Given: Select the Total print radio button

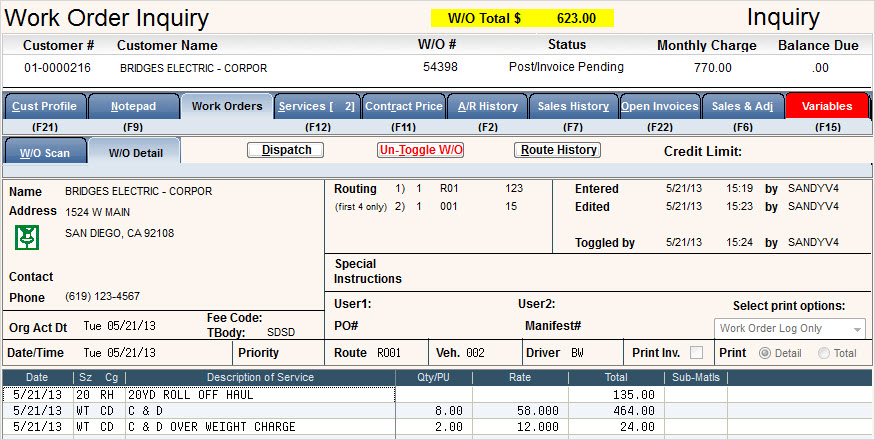Looking at the screenshot, I should click(823, 353).
